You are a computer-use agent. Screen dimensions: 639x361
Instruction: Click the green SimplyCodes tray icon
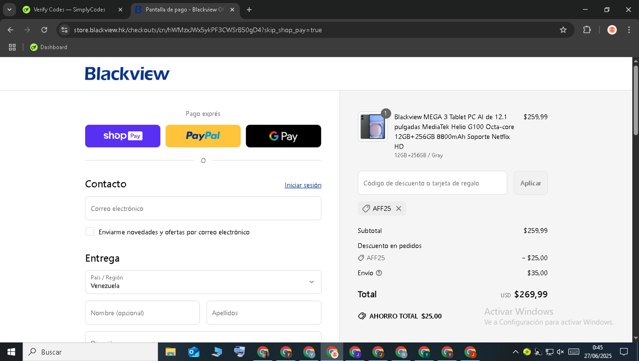pos(527,352)
